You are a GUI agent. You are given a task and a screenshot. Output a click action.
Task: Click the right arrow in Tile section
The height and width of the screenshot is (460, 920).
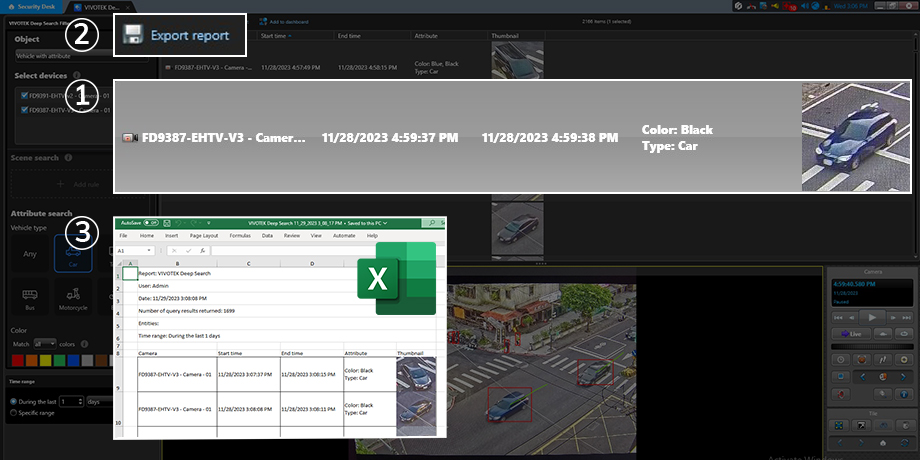(861, 442)
